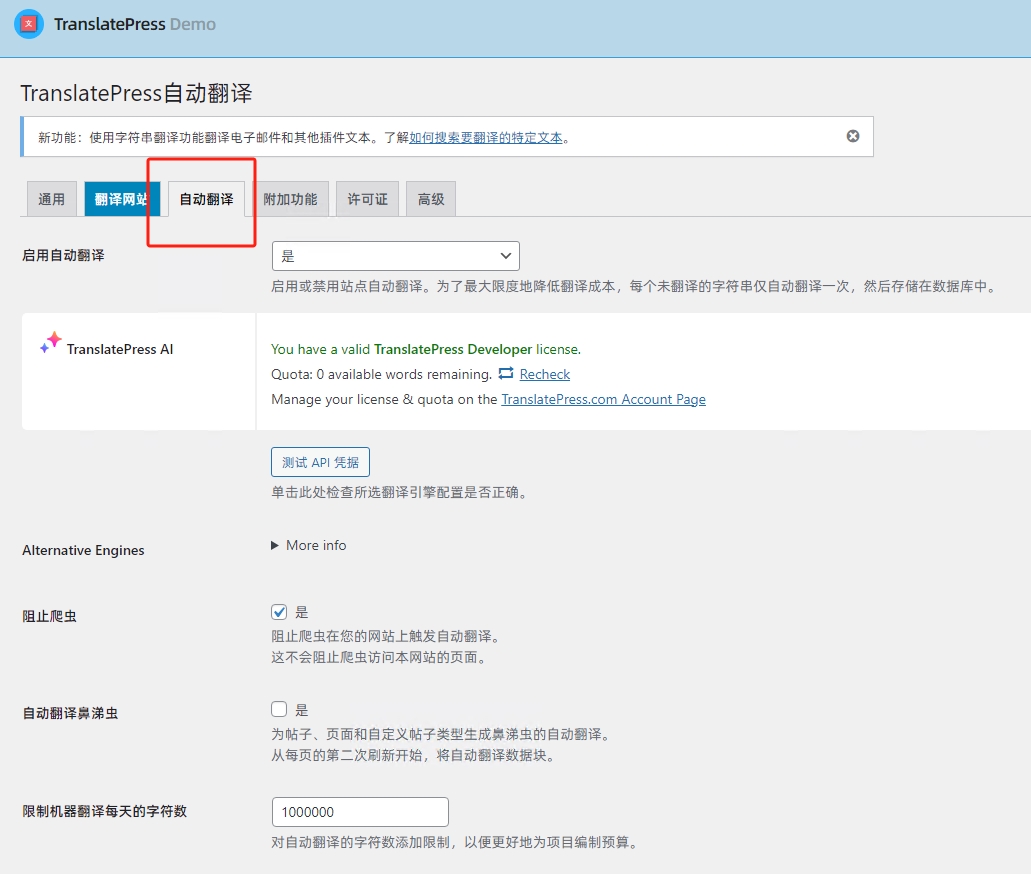Uncheck the 阻止爬虫 checkbox
The width and height of the screenshot is (1031, 874).
point(279,612)
